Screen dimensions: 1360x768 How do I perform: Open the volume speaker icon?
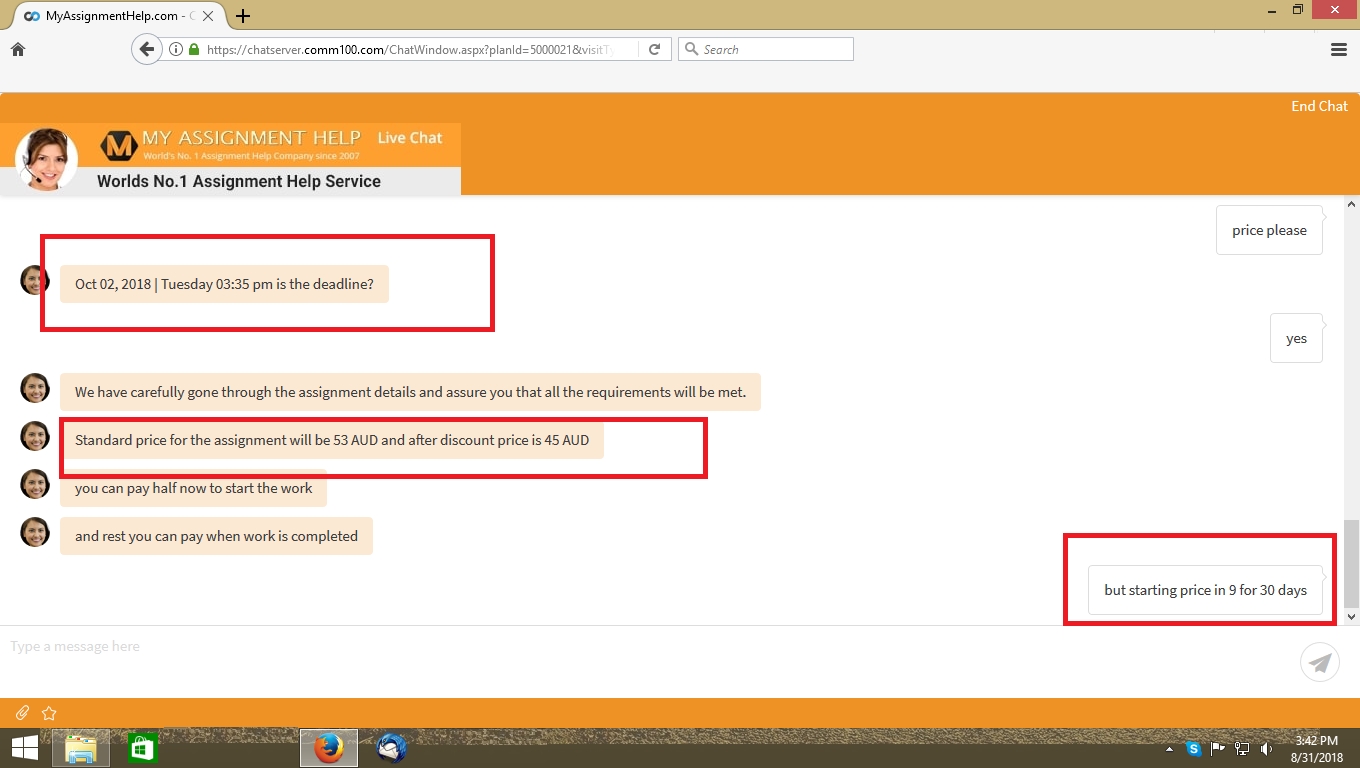pyautogui.click(x=1267, y=748)
